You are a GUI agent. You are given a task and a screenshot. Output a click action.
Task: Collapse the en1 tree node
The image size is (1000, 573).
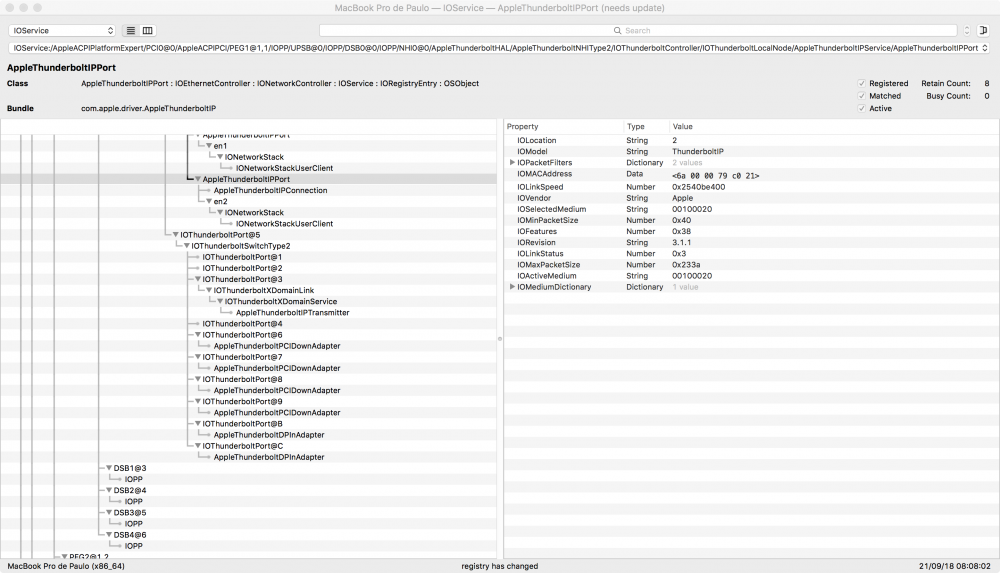[209, 146]
